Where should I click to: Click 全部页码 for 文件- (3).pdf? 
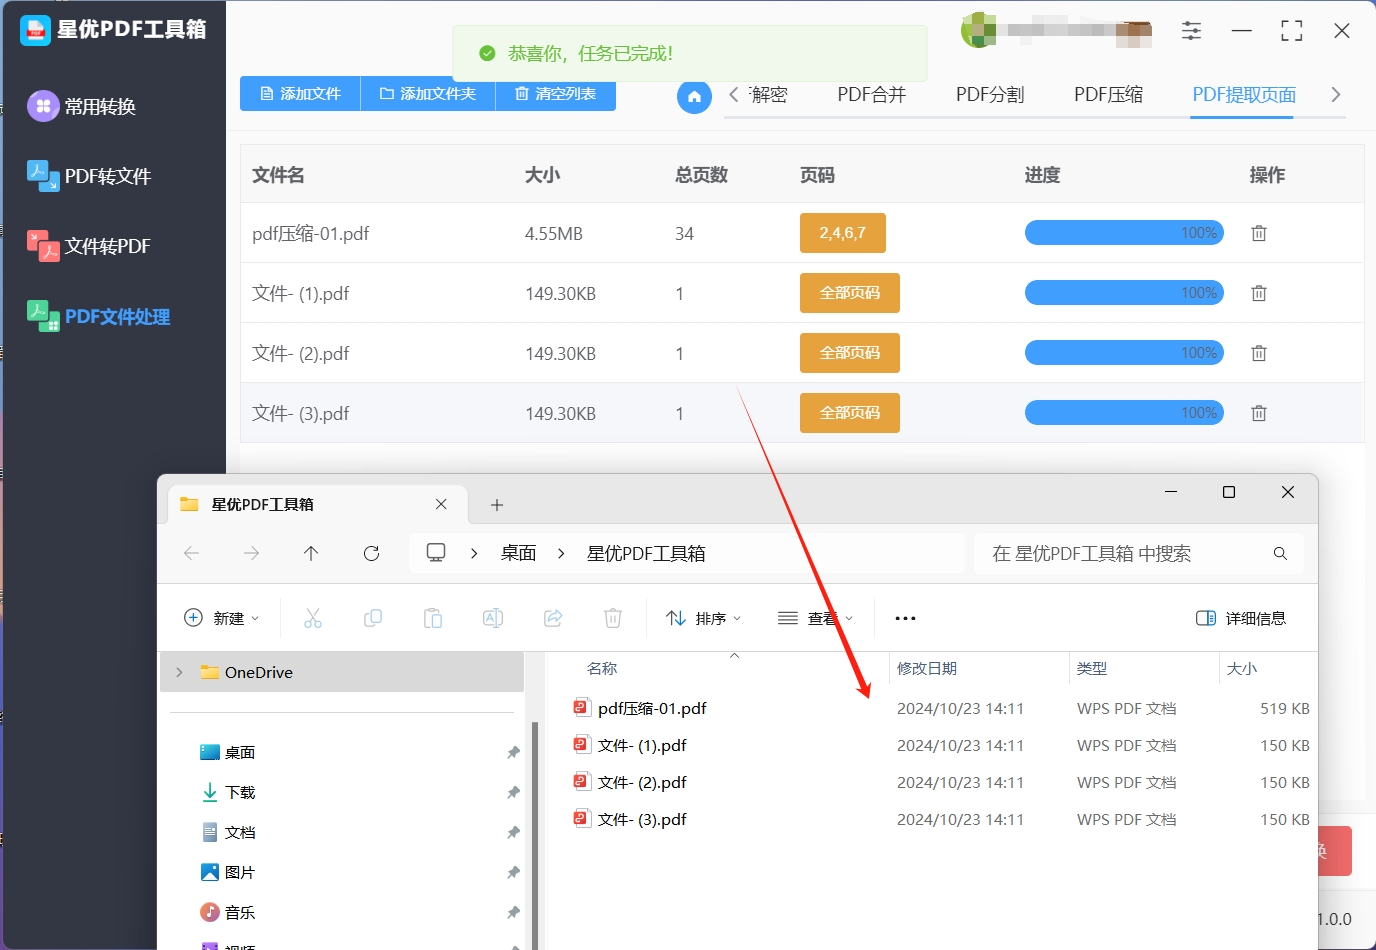pyautogui.click(x=850, y=413)
